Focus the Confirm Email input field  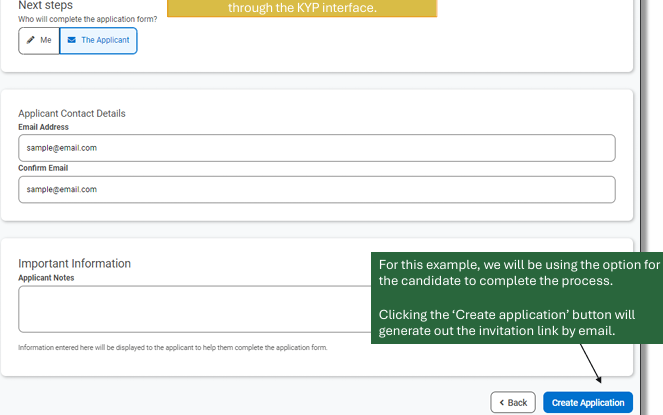coord(317,190)
